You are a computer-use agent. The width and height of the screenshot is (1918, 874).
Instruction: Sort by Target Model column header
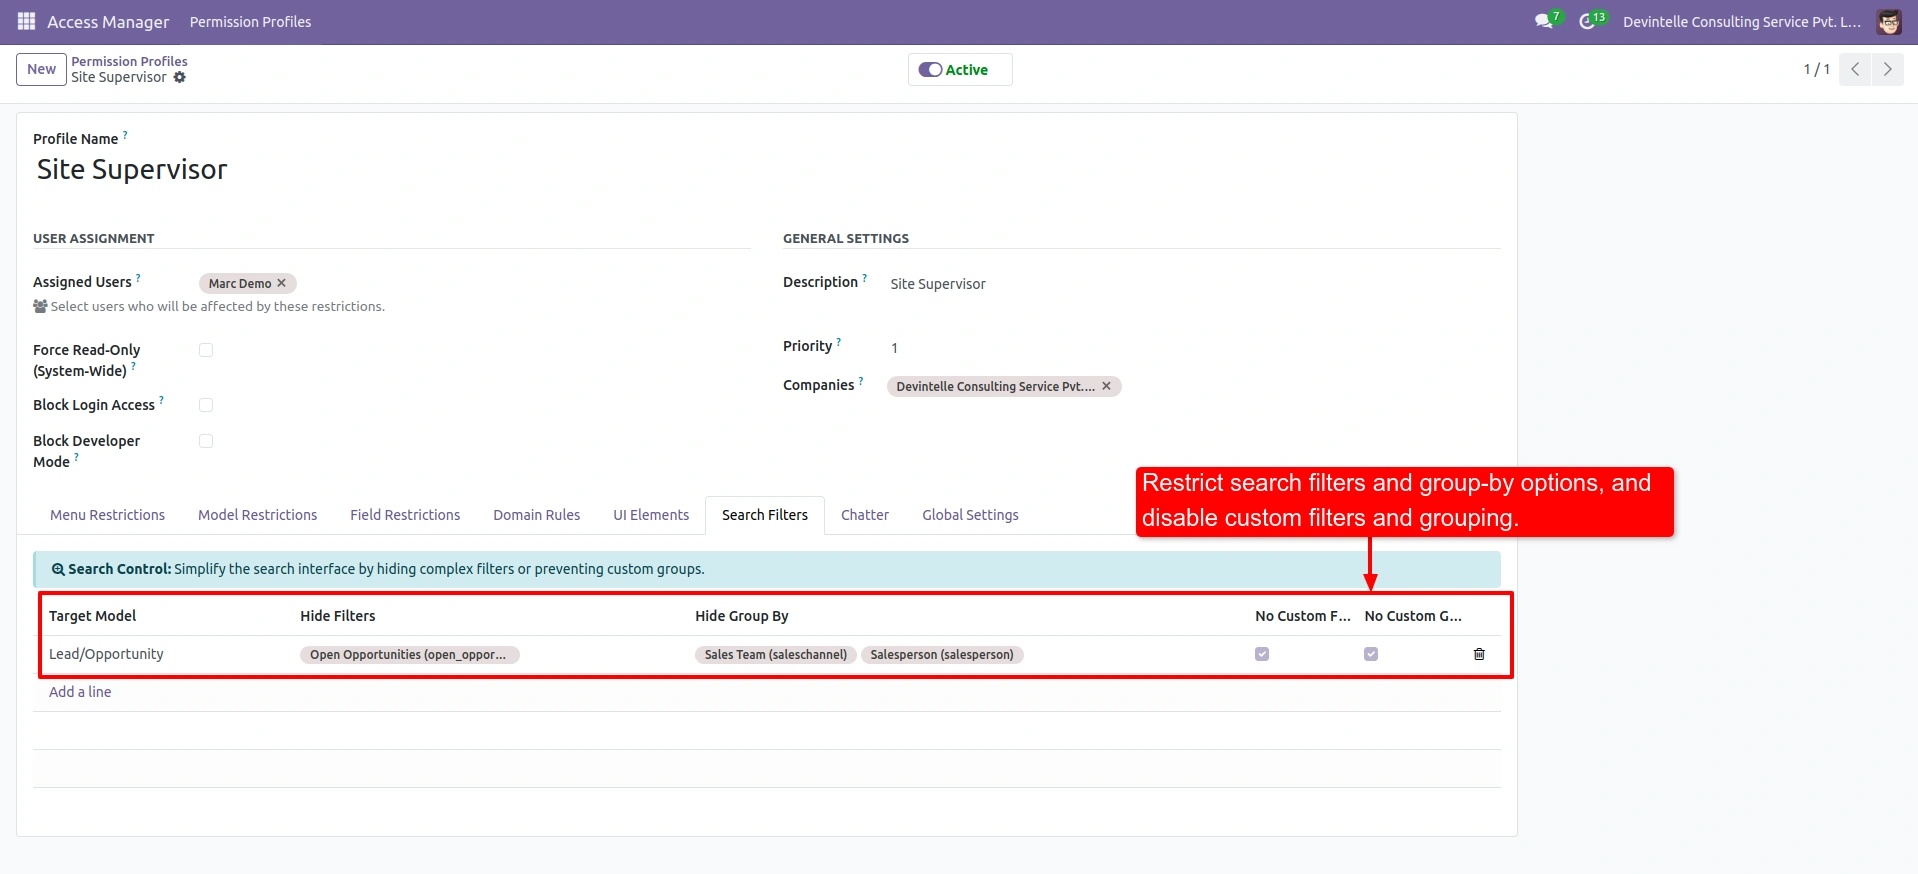(x=92, y=616)
